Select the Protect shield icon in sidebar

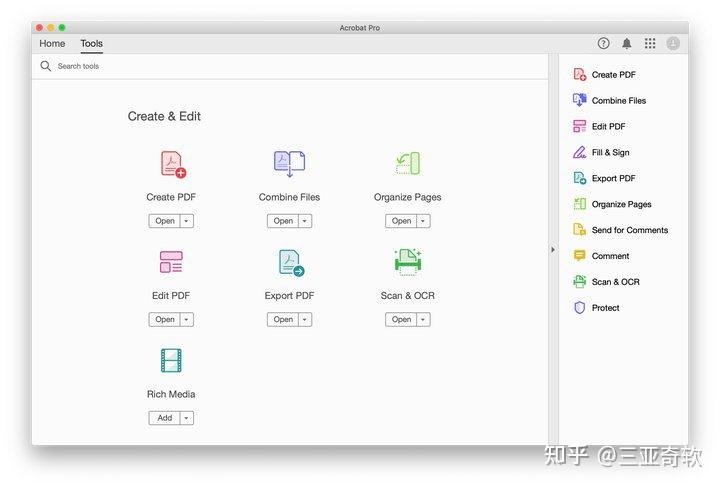579,308
